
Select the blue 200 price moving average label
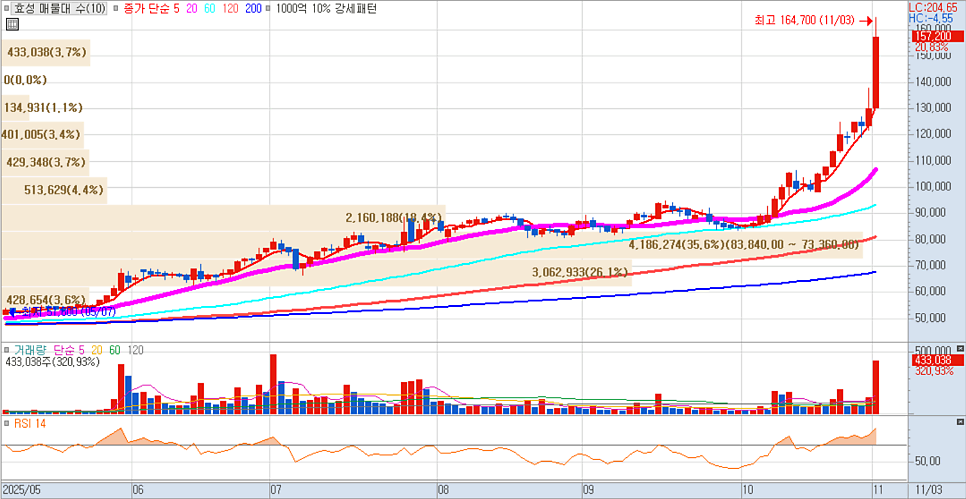pyautogui.click(x=254, y=9)
